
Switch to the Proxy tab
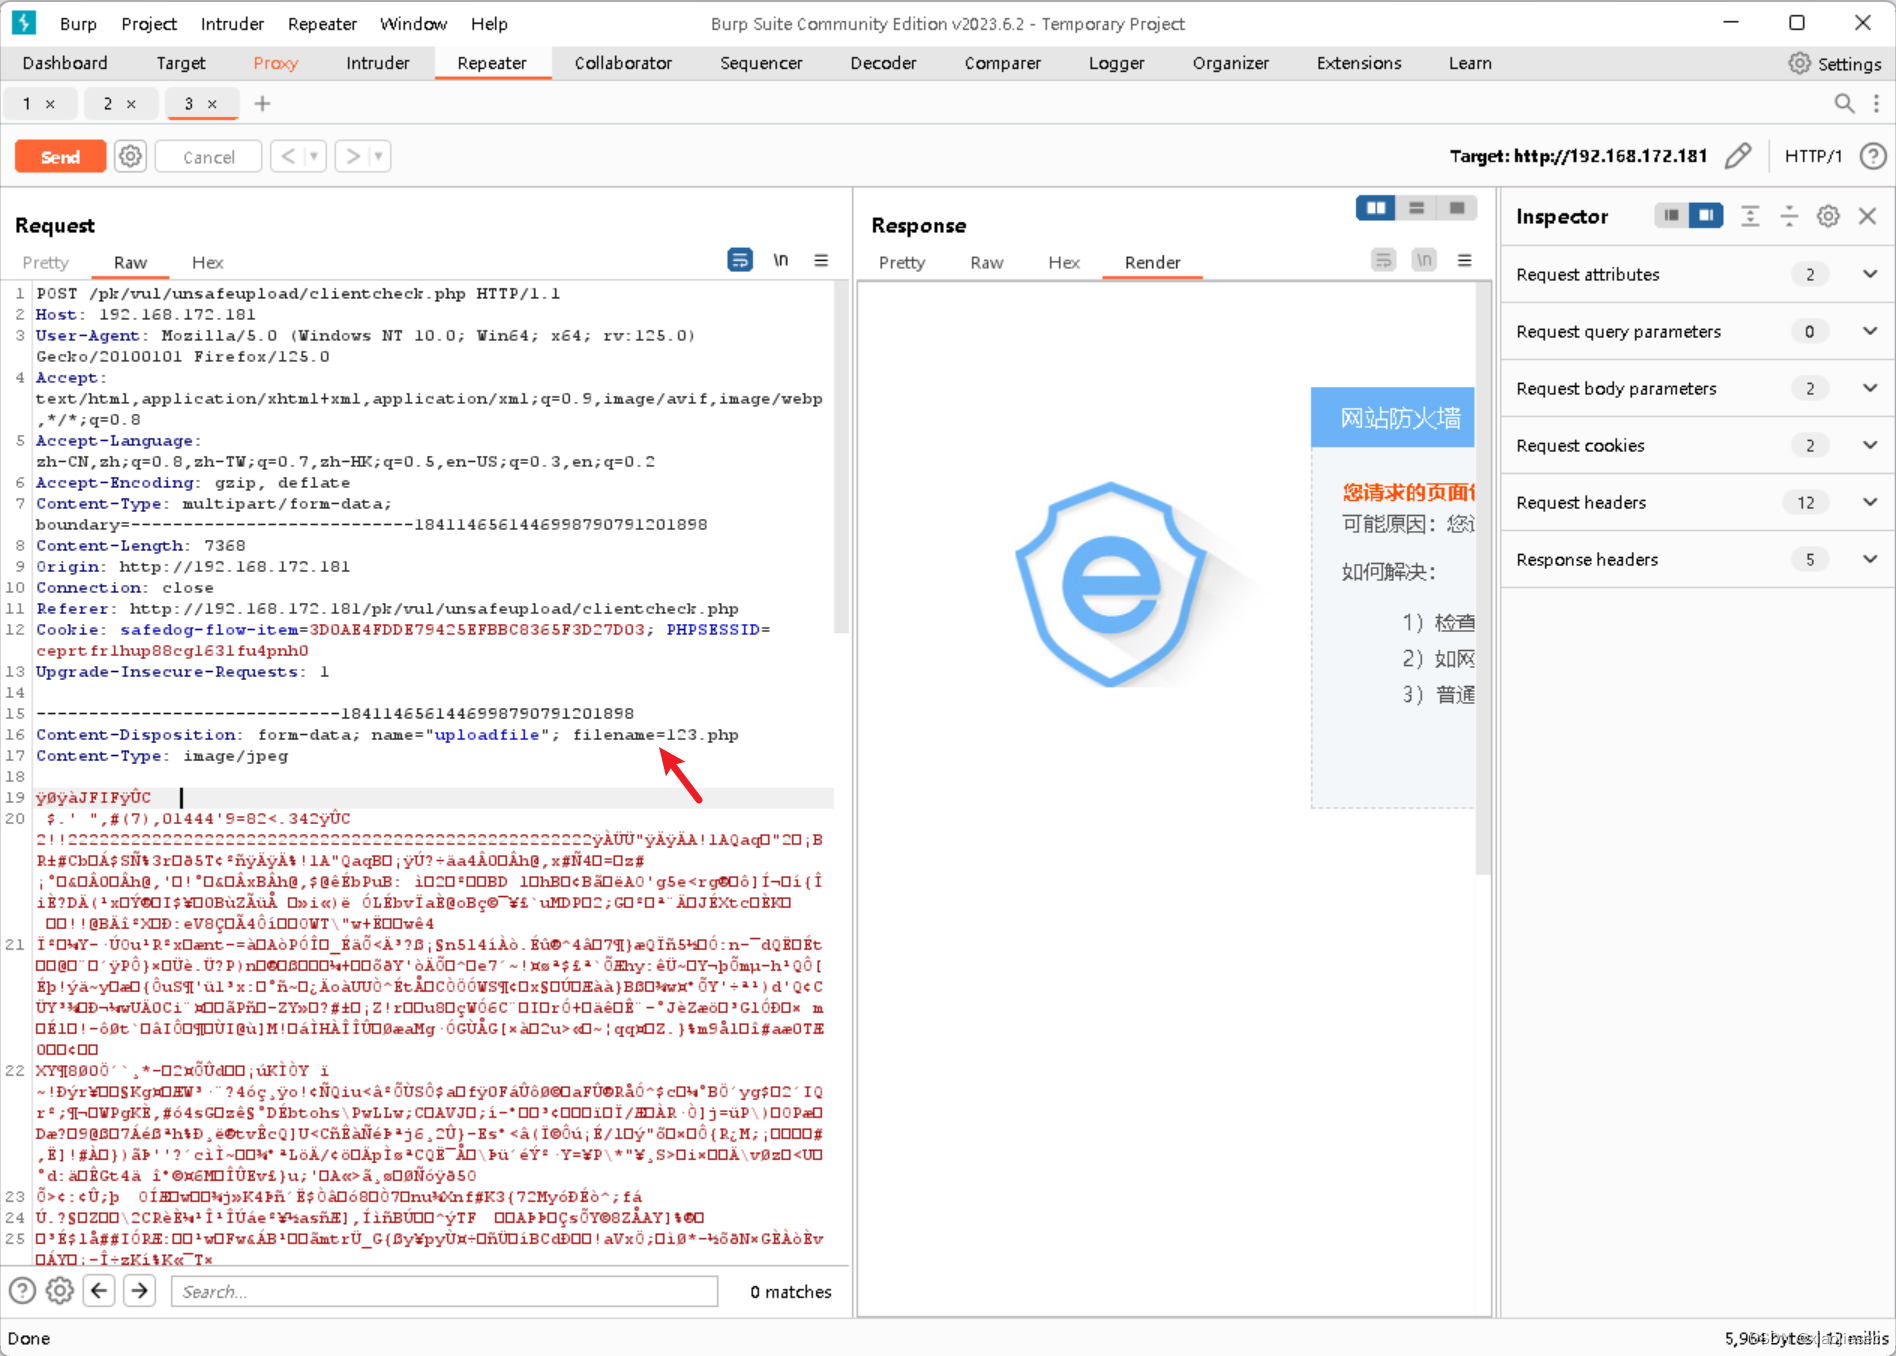[x=275, y=63]
